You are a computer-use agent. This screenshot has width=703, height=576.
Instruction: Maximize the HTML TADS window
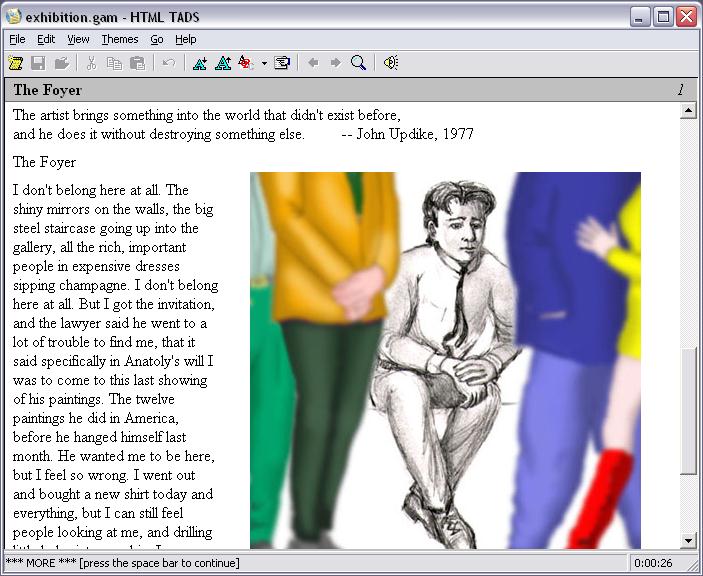tap(663, 17)
